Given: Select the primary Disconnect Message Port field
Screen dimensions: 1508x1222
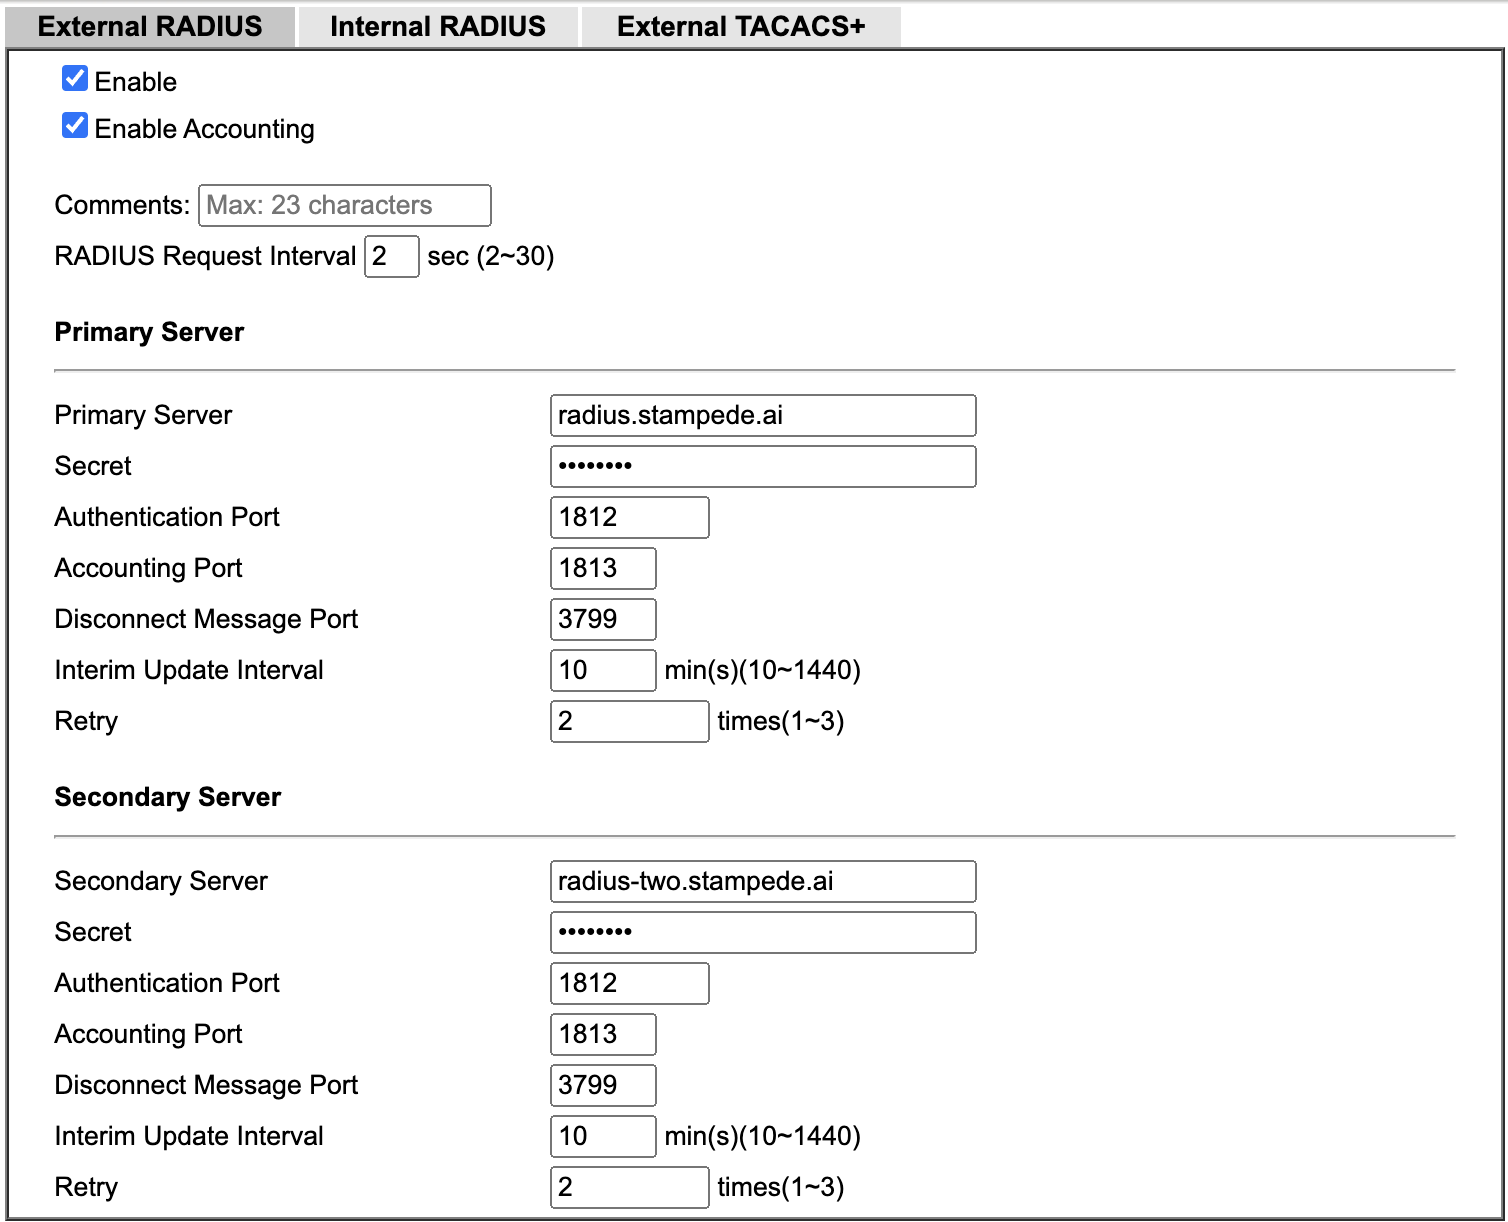Looking at the screenshot, I should (602, 619).
